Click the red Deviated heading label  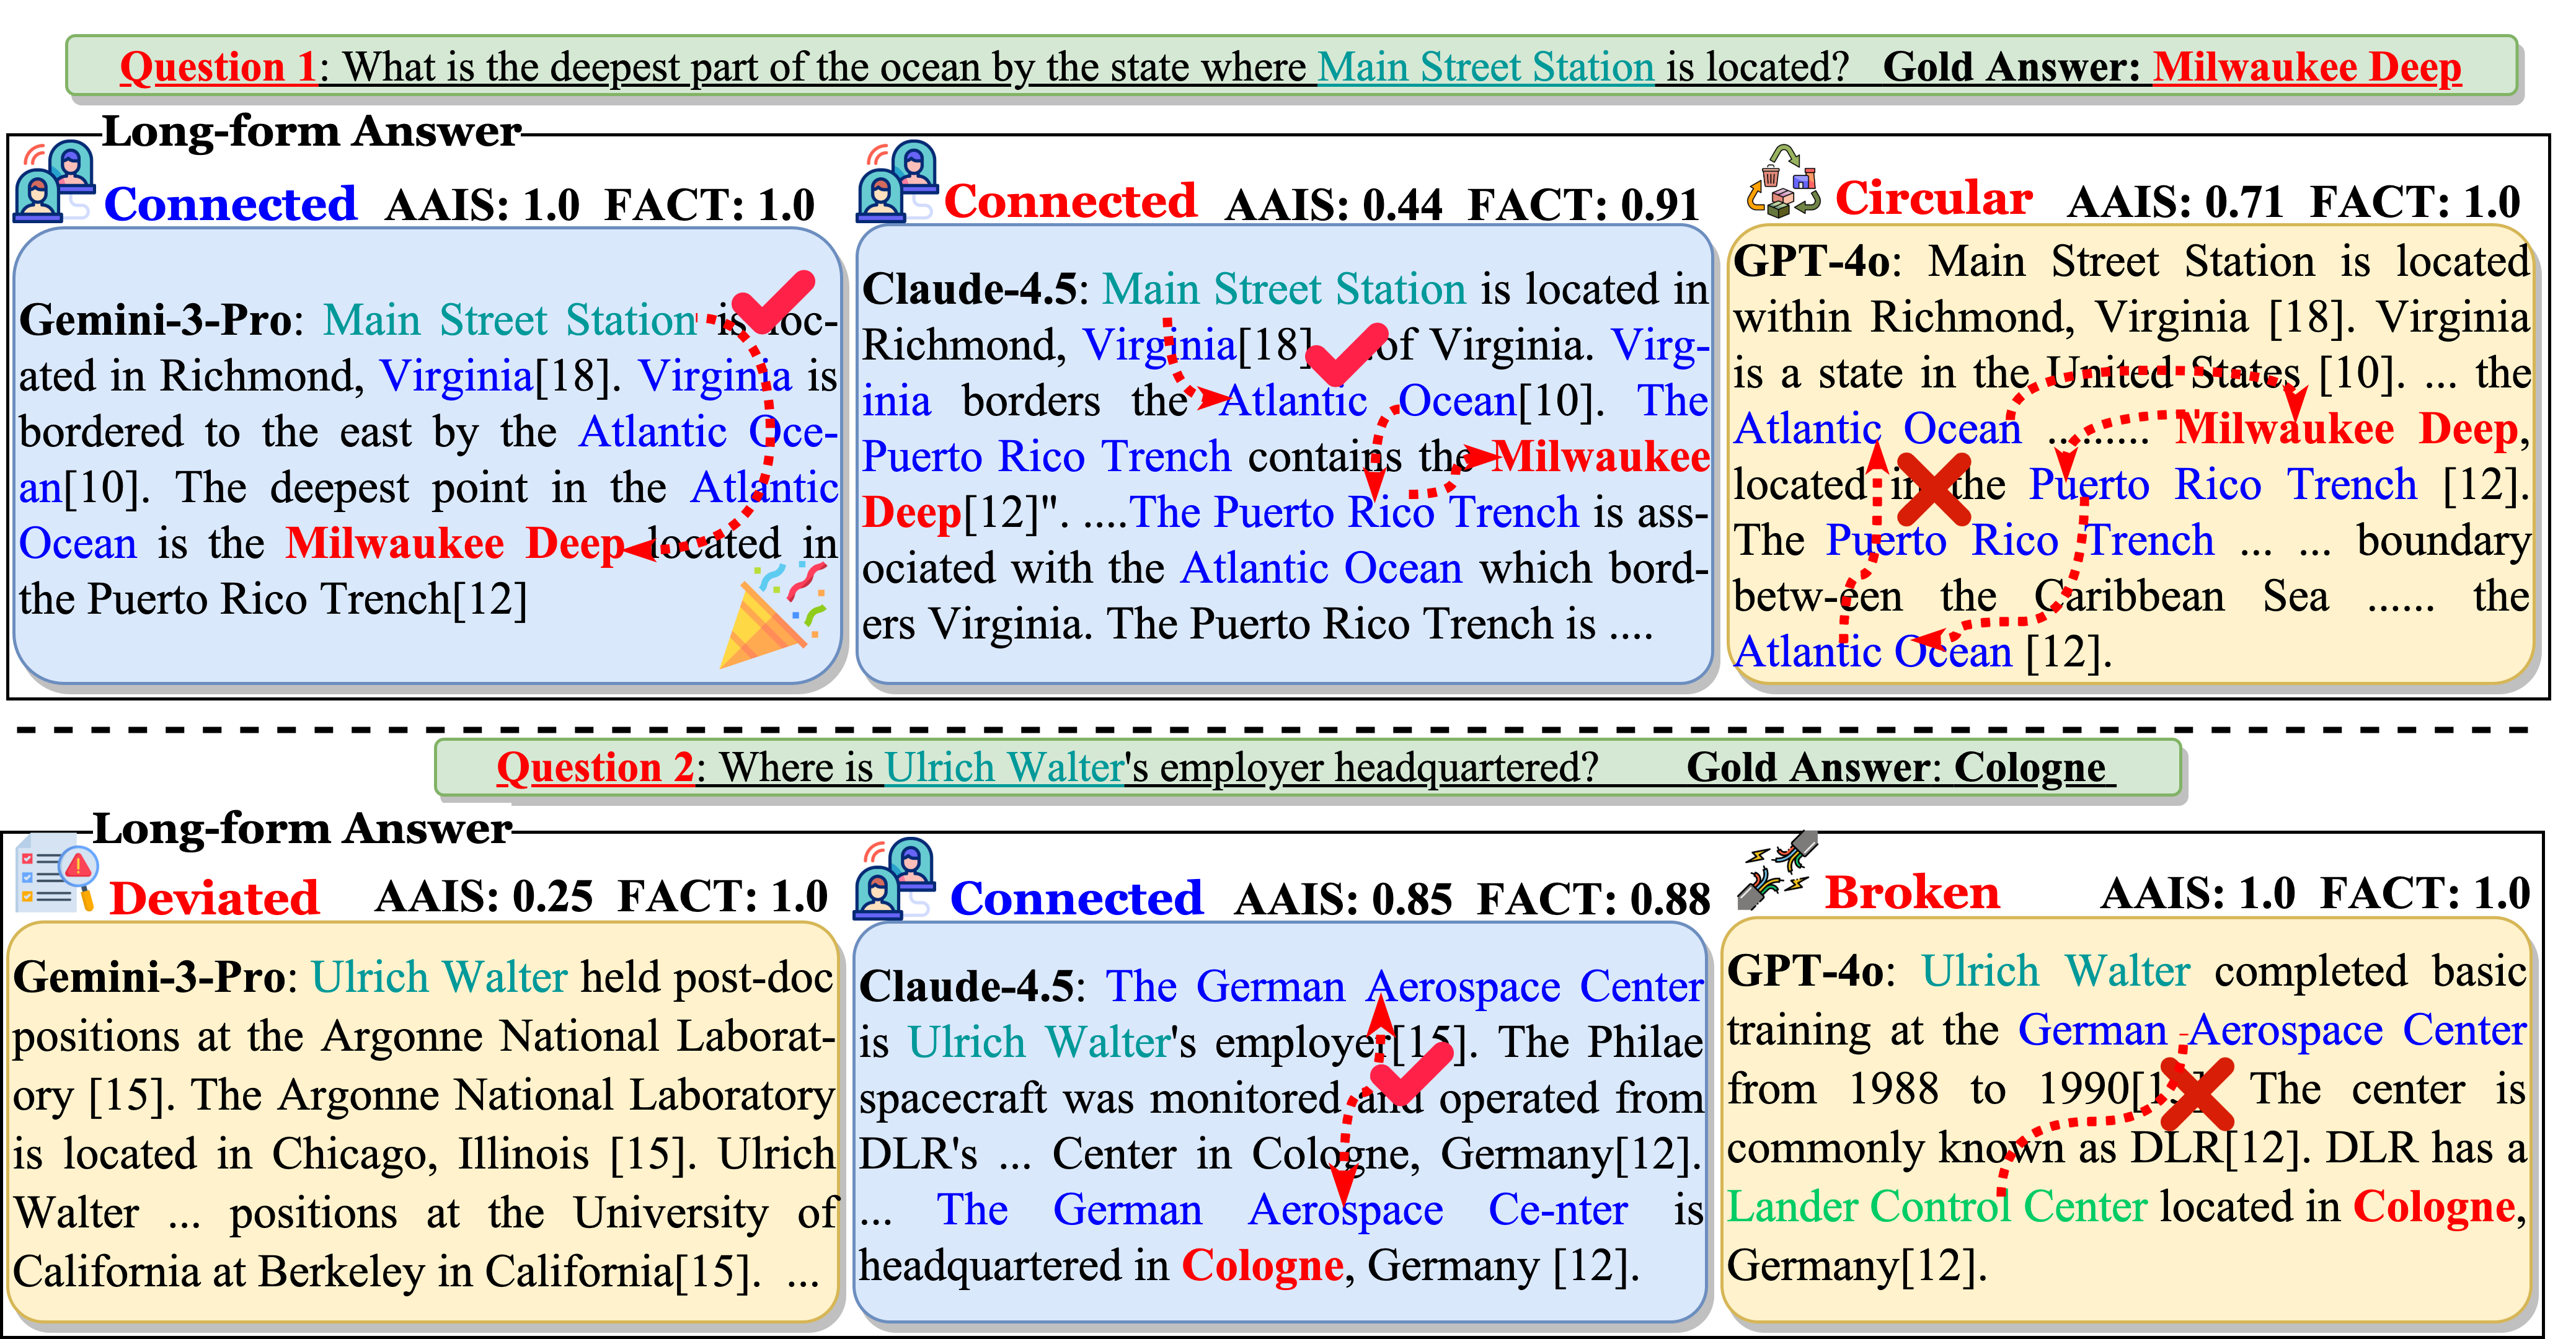[x=214, y=897]
